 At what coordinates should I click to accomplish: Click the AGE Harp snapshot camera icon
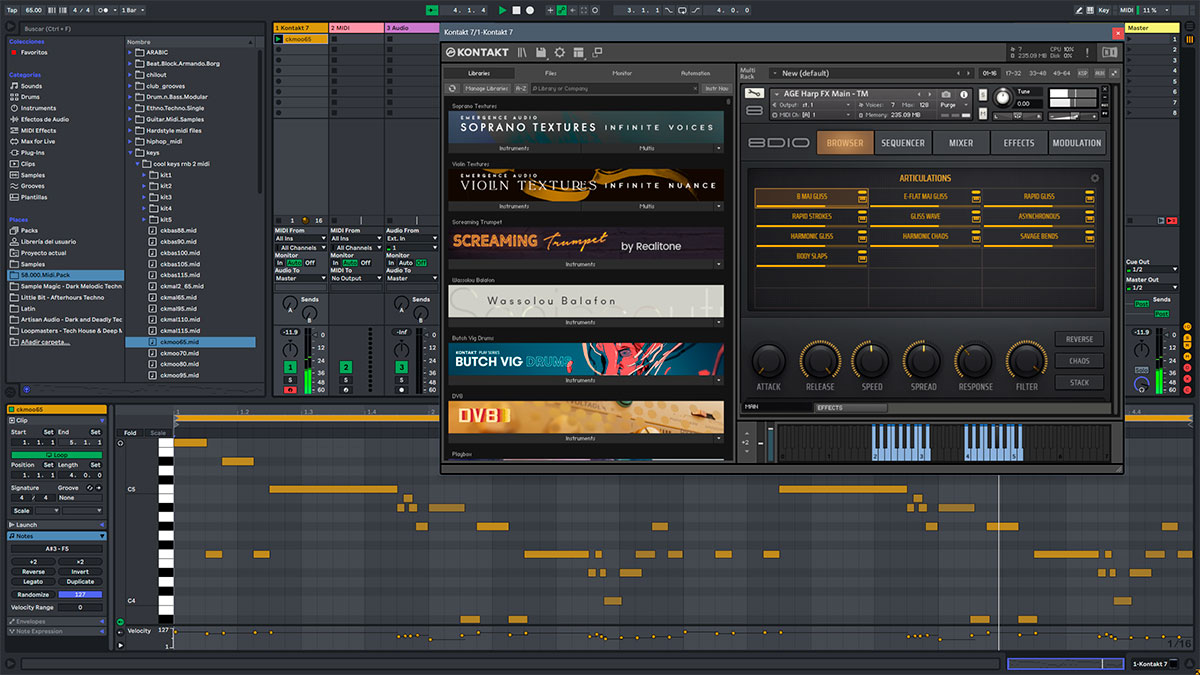pyautogui.click(x=946, y=93)
